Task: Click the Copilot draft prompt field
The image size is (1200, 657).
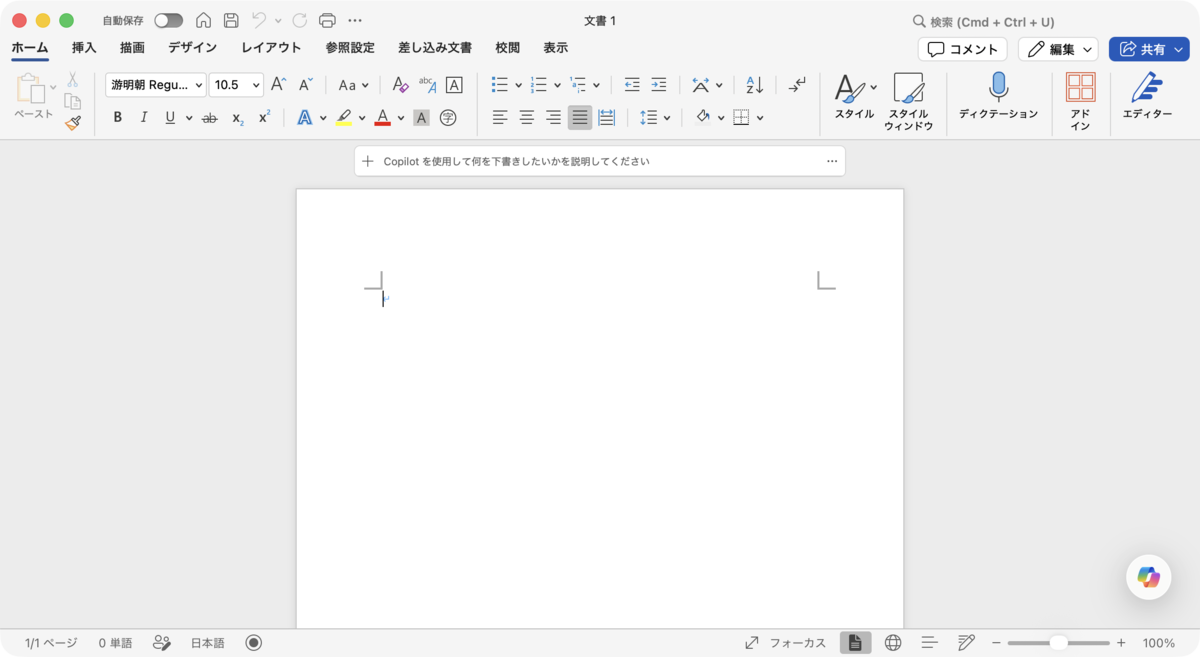Action: [x=600, y=161]
